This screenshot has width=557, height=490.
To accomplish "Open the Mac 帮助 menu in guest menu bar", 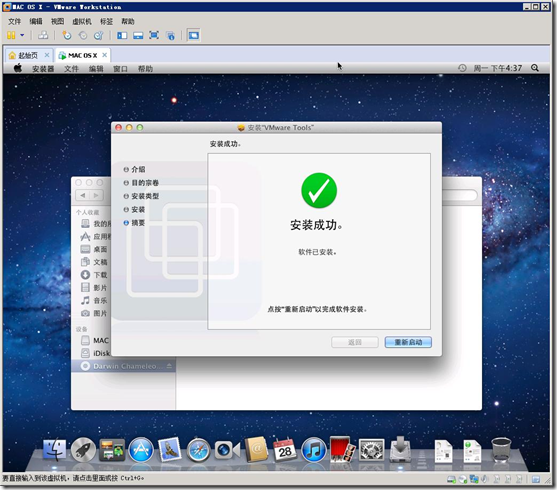I will point(145,69).
